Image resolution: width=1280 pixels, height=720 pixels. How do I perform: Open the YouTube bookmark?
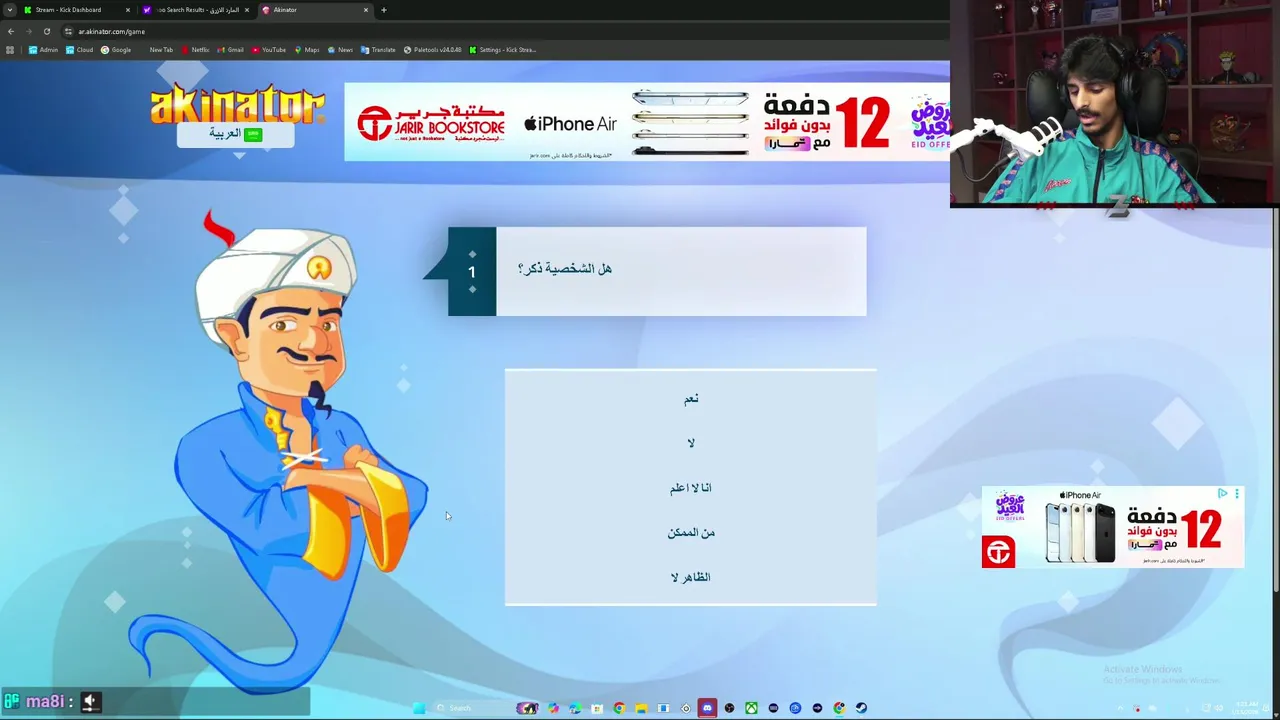click(x=269, y=50)
